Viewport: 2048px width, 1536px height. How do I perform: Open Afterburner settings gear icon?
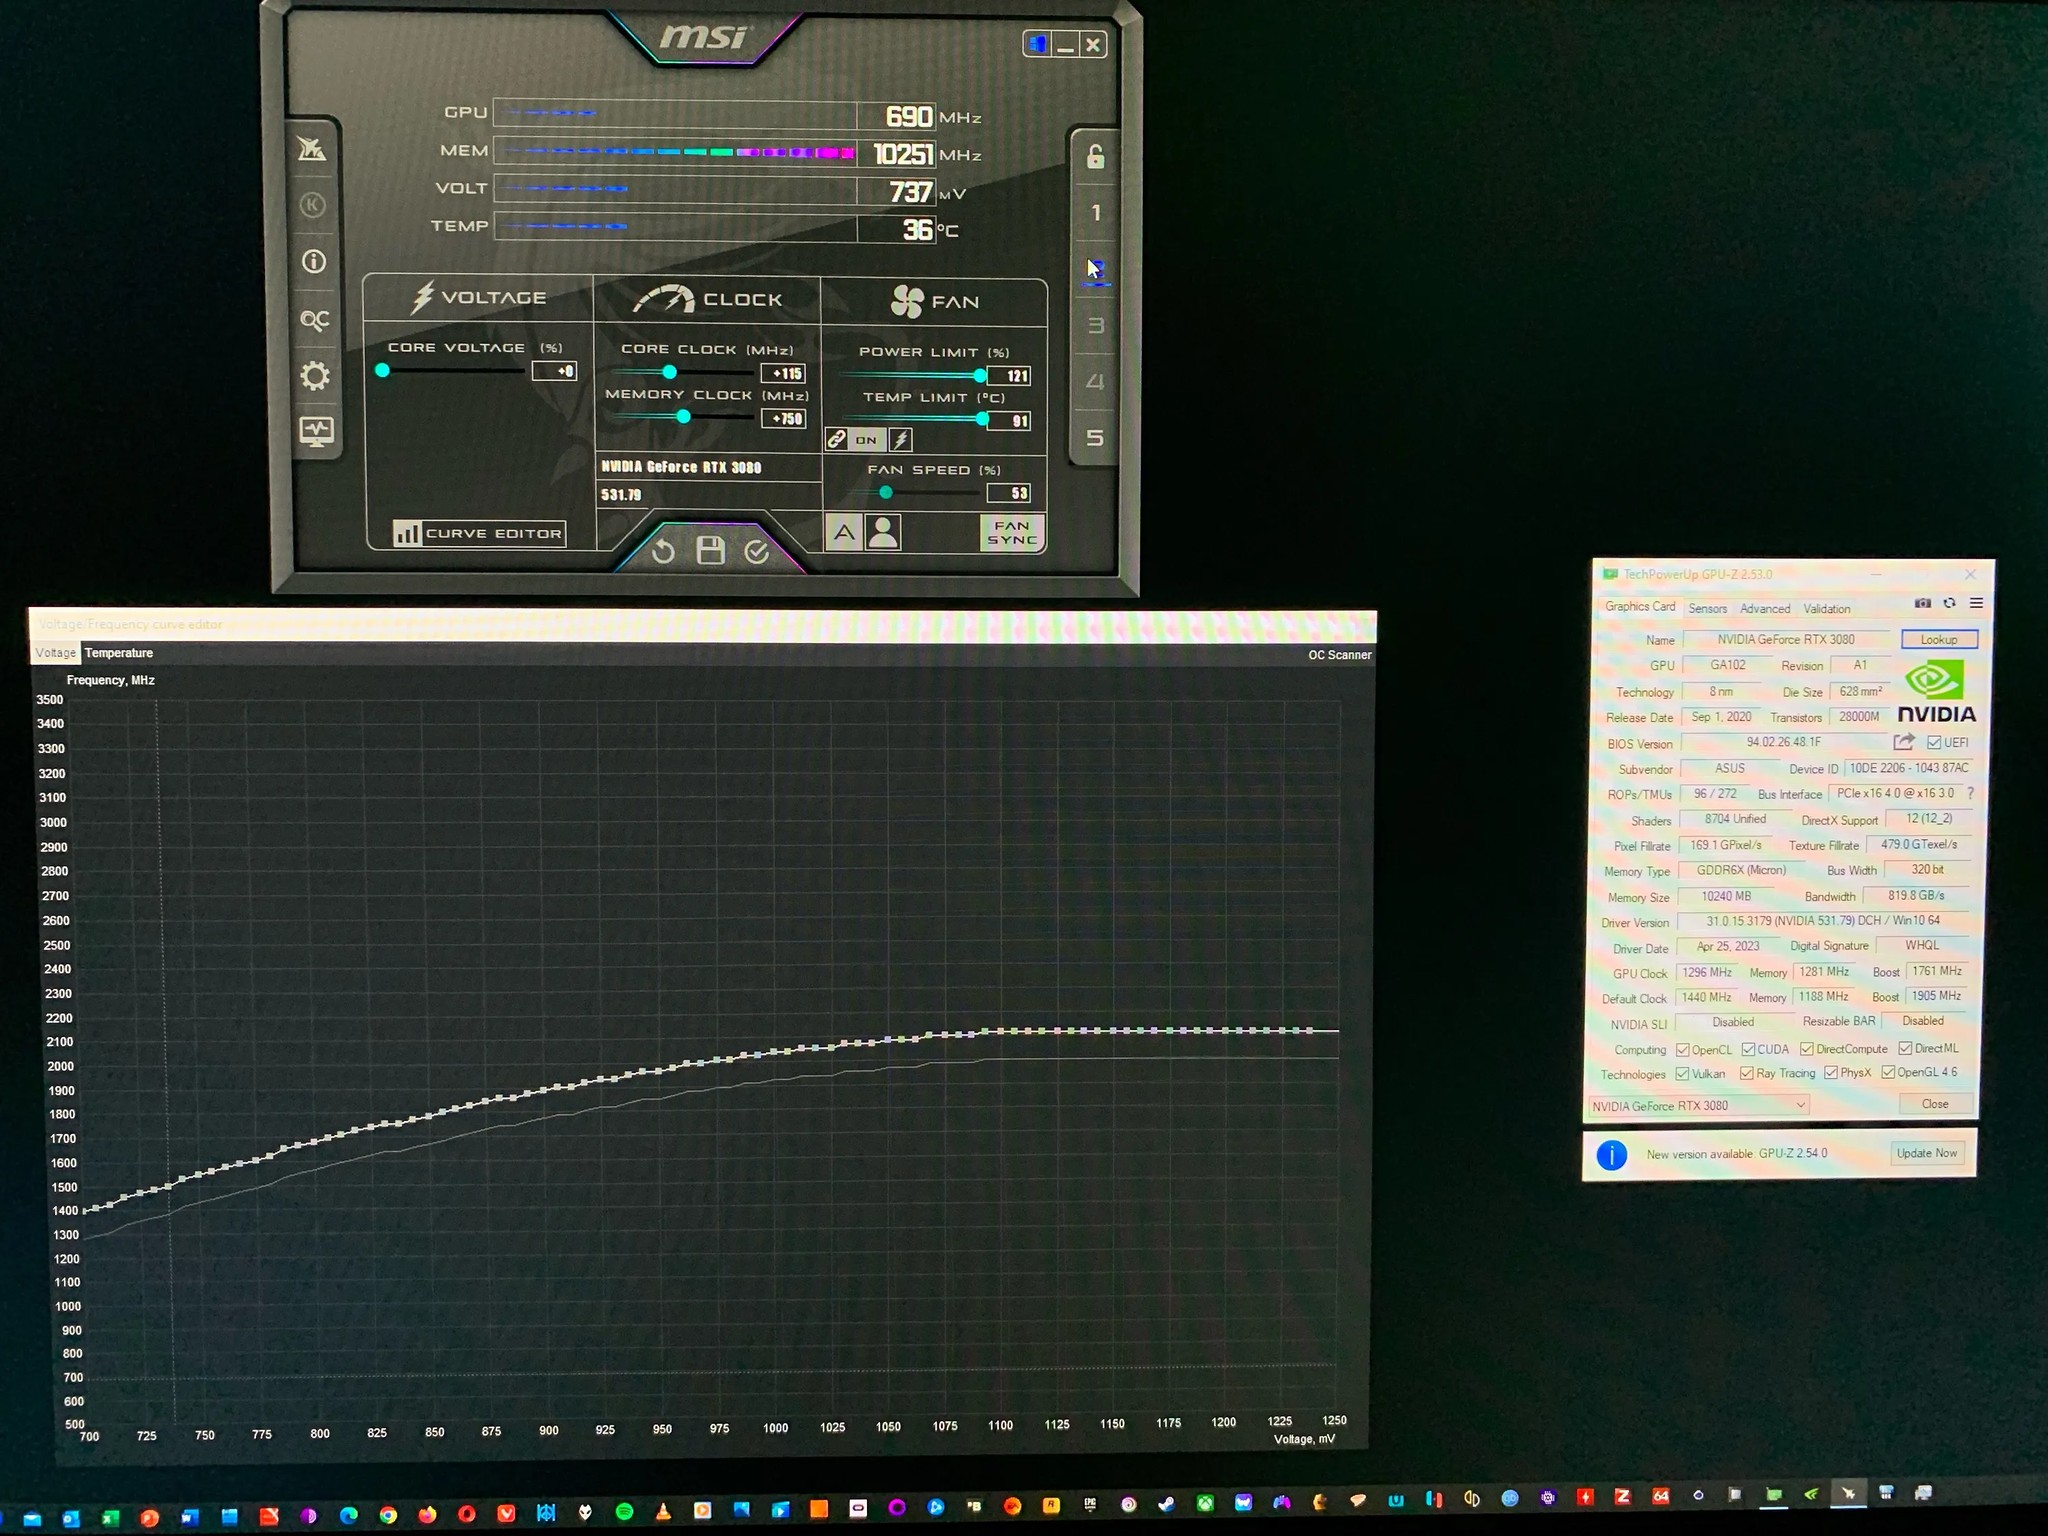click(x=314, y=377)
